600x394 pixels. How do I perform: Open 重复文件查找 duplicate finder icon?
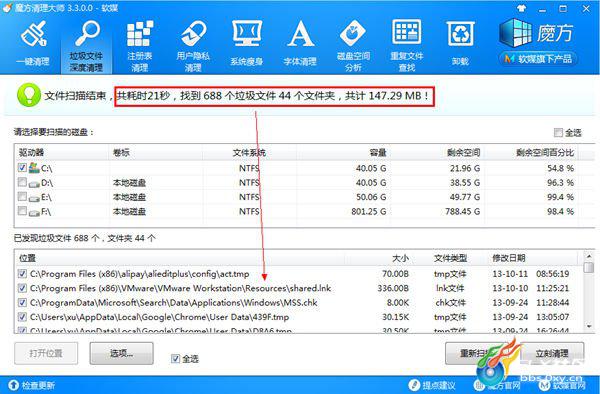click(x=407, y=32)
